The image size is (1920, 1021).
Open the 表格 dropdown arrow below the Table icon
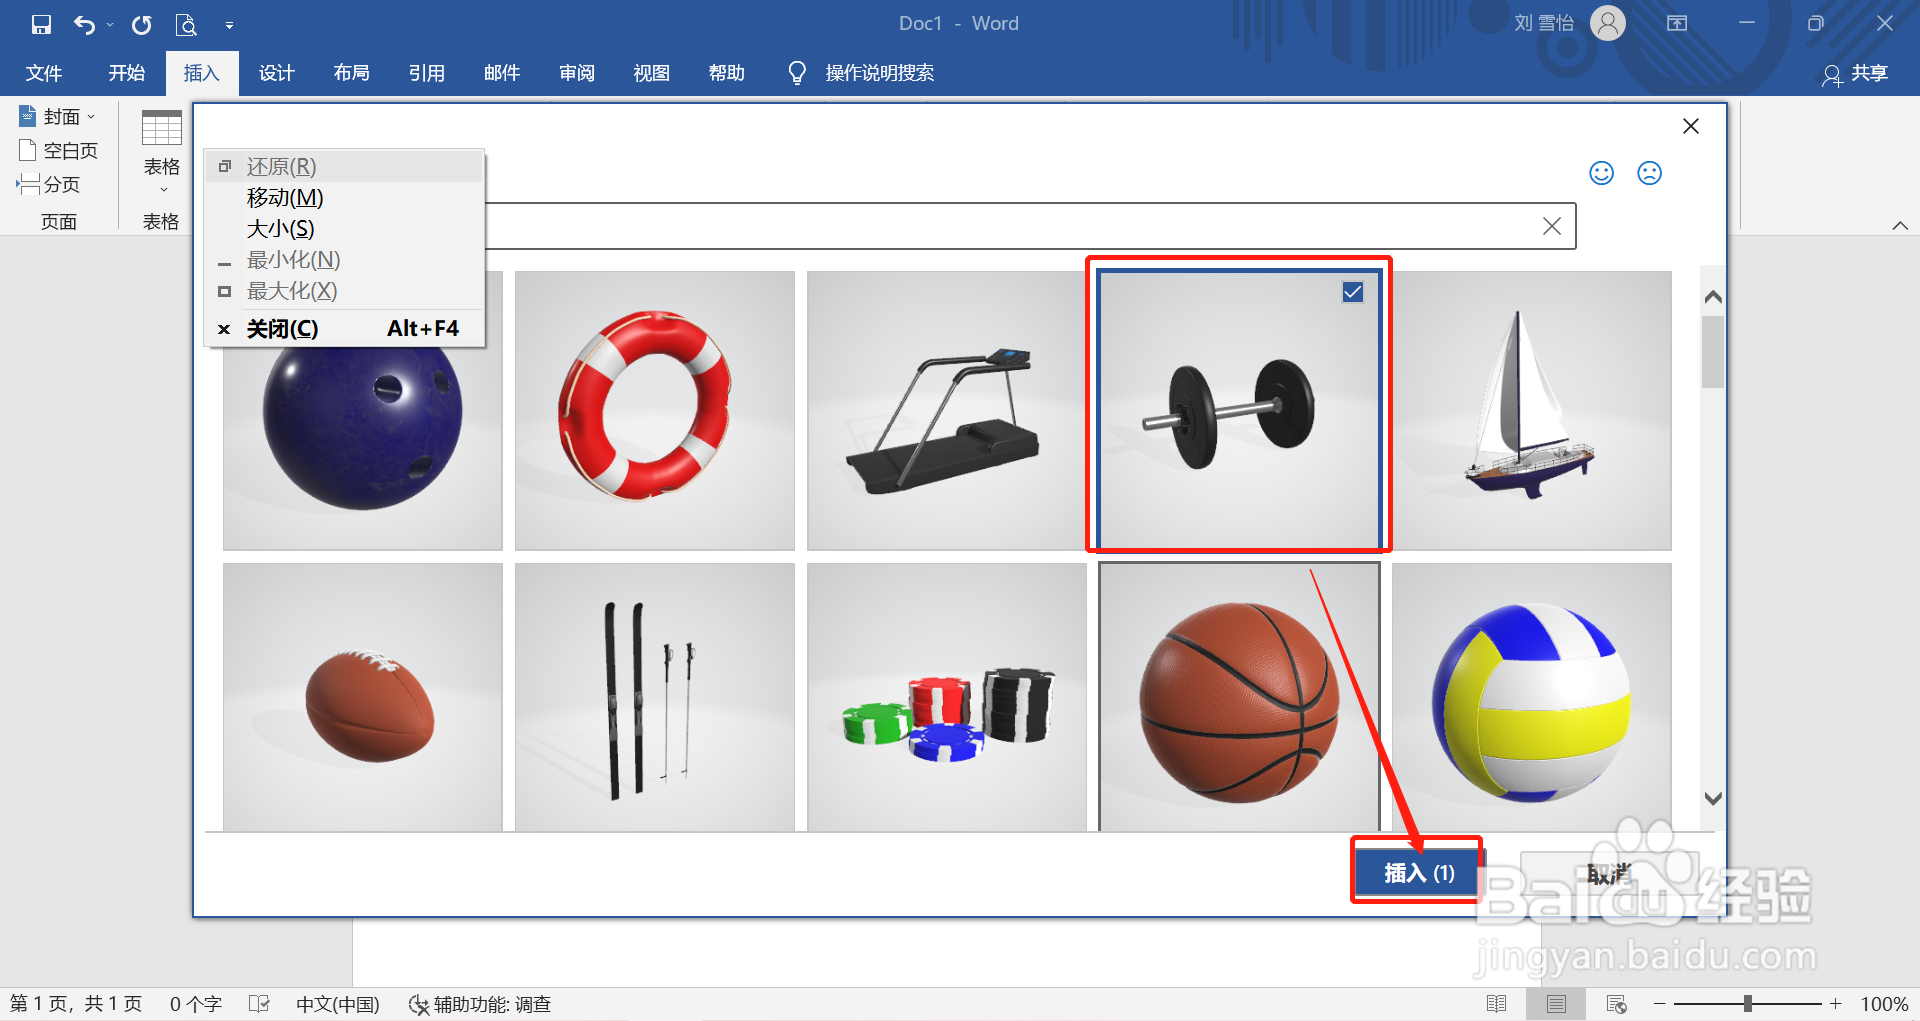[x=162, y=189]
